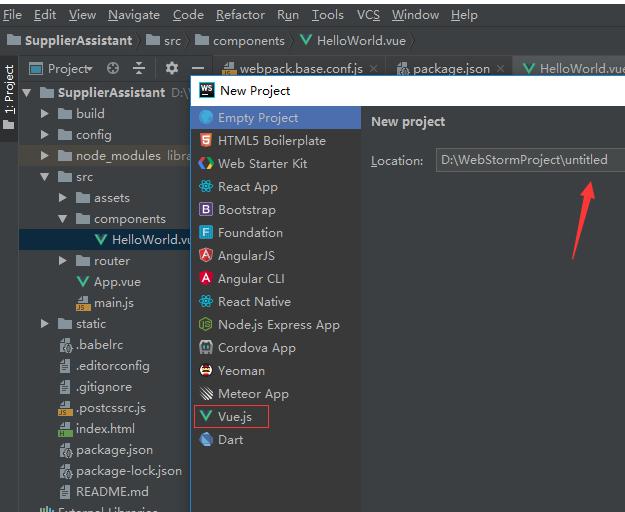625x512 pixels.
Task: Open the Refactor menu
Action: click(240, 15)
